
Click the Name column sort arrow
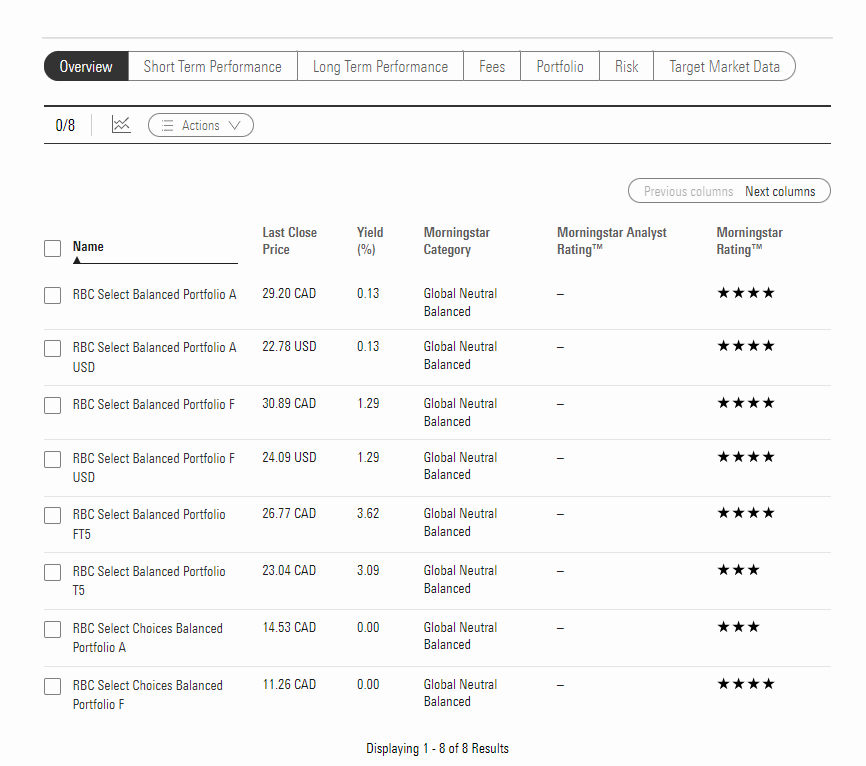[77, 260]
